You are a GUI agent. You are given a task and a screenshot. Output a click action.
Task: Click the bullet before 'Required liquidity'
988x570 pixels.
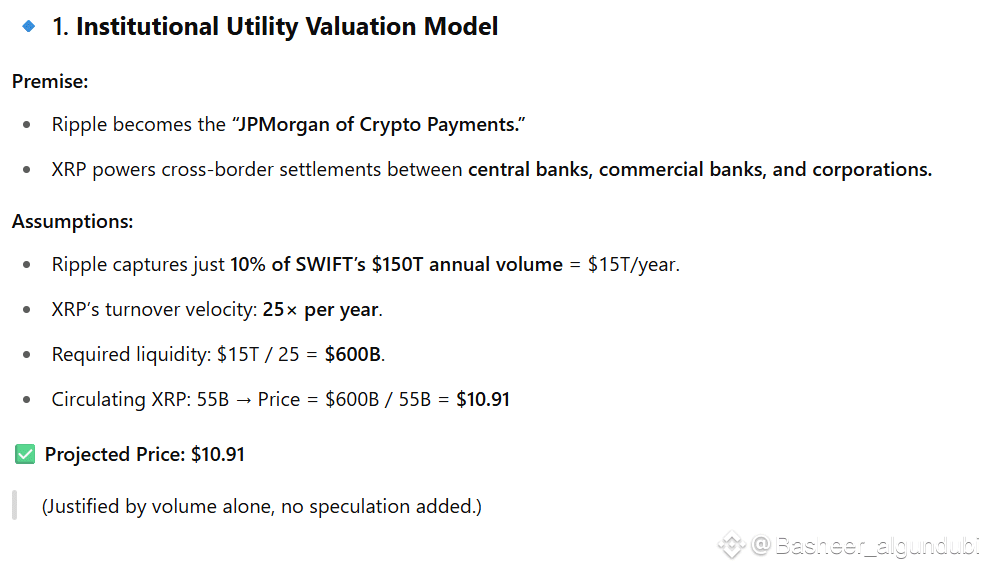tap(28, 355)
